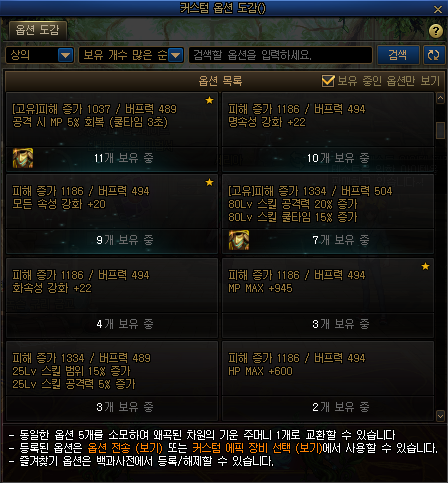
Task: Click the armor icon under 11개 보유 중 option
Action: (23, 158)
